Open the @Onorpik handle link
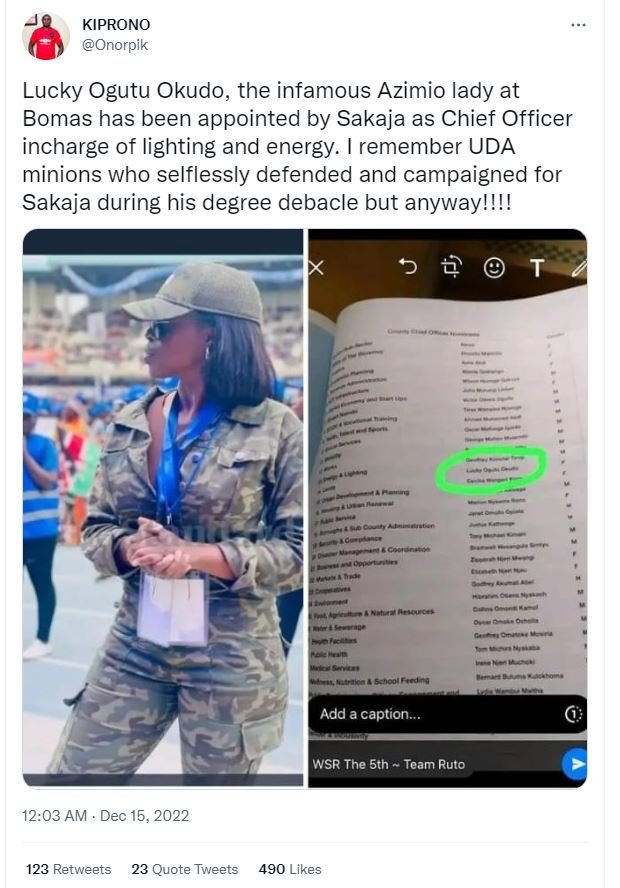 115,45
